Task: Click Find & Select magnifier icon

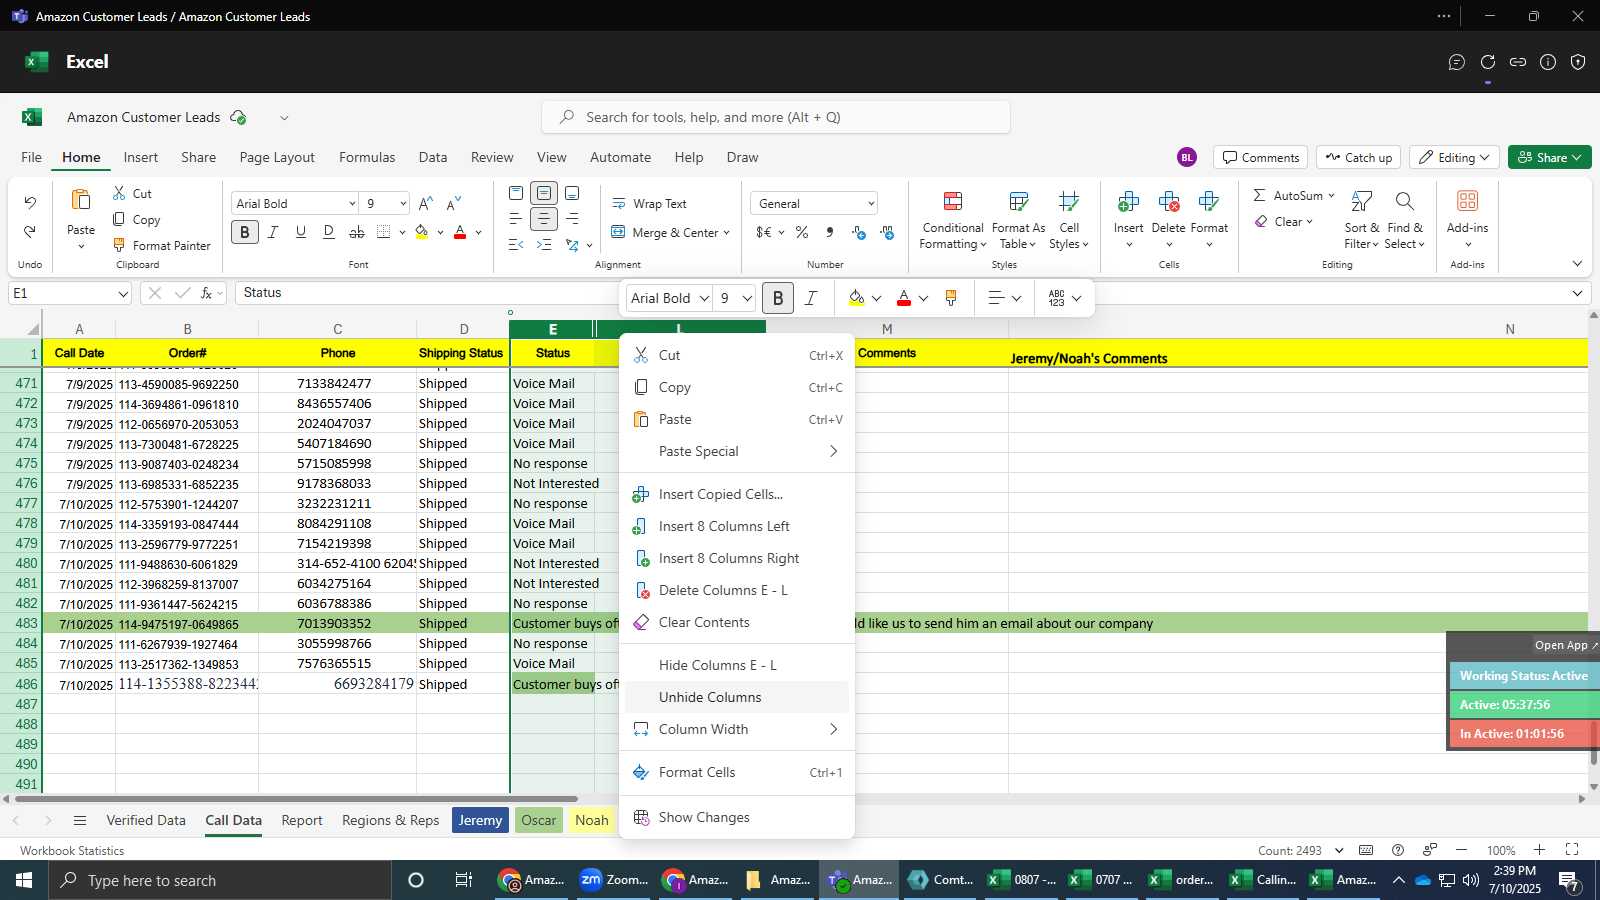Action: pos(1405,202)
